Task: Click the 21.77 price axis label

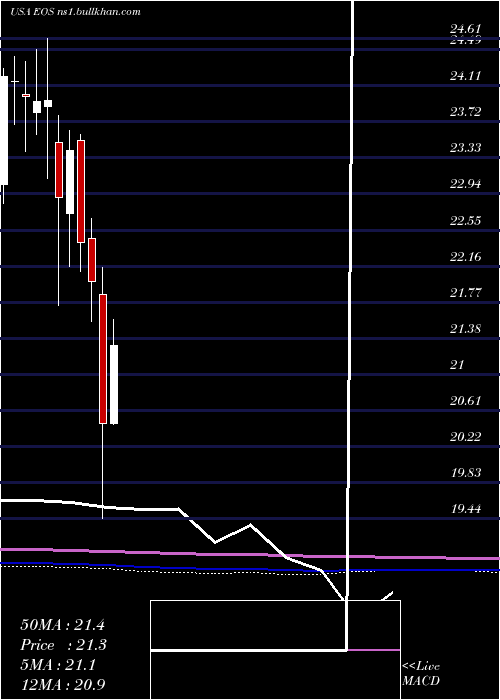Action: [x=465, y=293]
